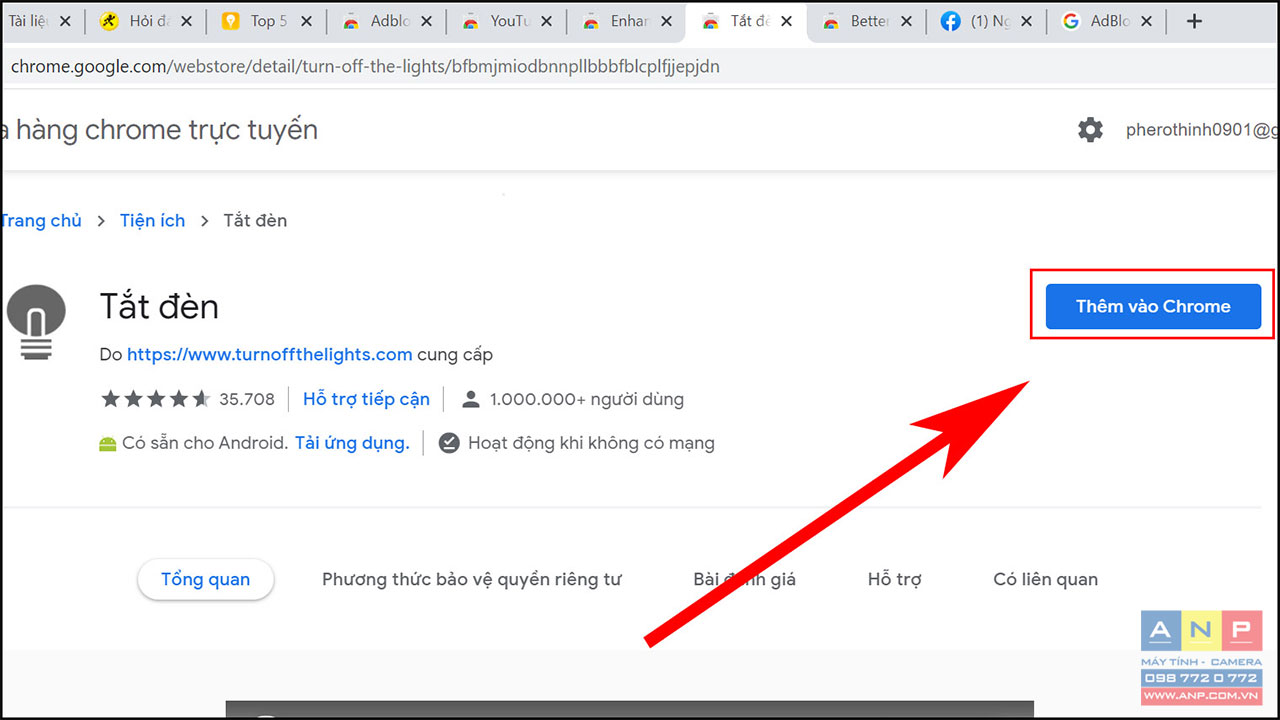Switch to the Top 5 tab
The height and width of the screenshot is (720, 1280).
point(269,21)
